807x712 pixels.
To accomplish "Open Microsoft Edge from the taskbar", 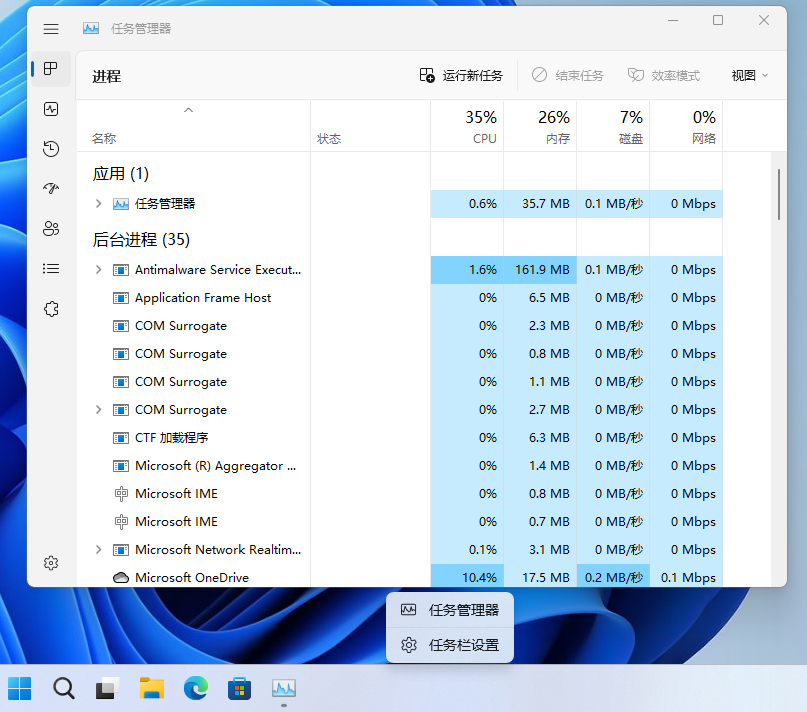I will coord(195,688).
